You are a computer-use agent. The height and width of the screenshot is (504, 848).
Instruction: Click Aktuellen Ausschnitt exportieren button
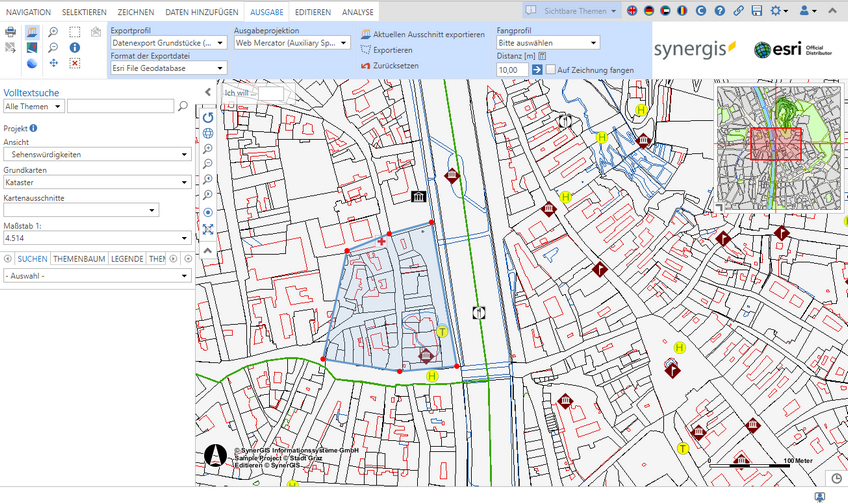click(x=422, y=34)
